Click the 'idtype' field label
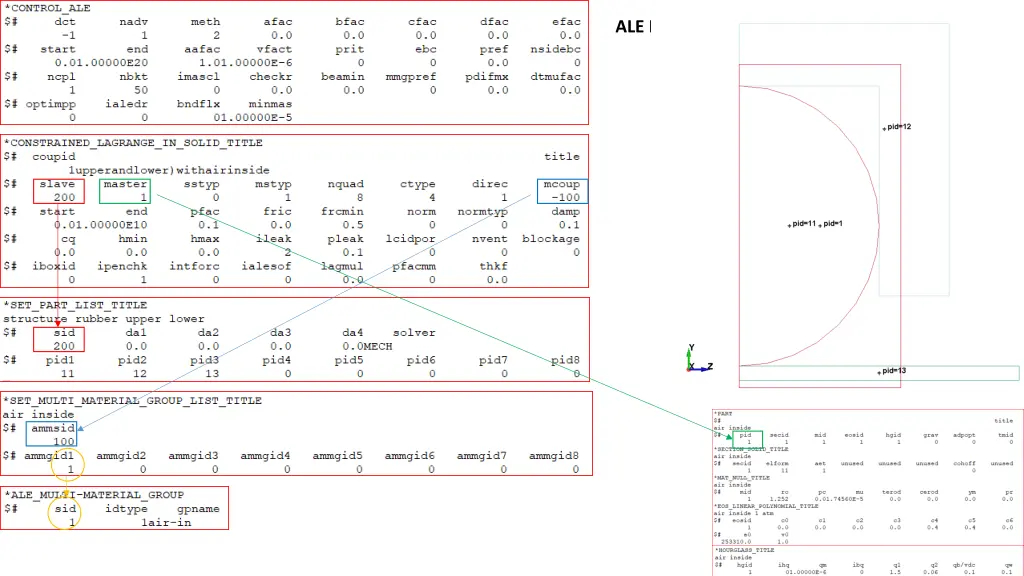The height and width of the screenshot is (576, 1024). 126,508
